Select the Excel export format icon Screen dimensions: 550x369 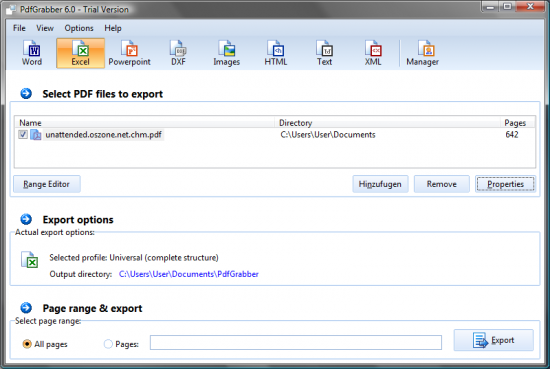click(x=80, y=53)
